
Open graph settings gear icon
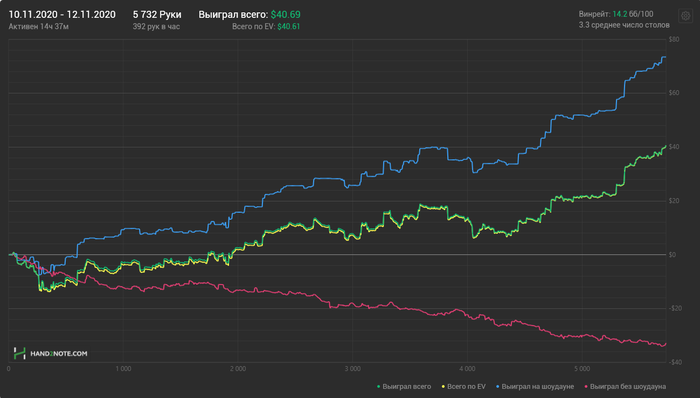685,16
